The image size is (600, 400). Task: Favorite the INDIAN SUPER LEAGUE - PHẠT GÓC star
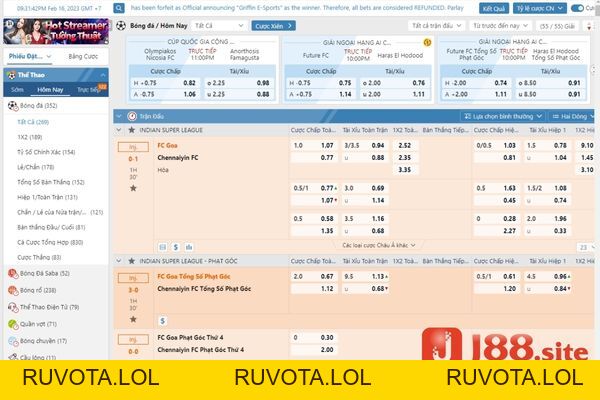click(x=132, y=261)
